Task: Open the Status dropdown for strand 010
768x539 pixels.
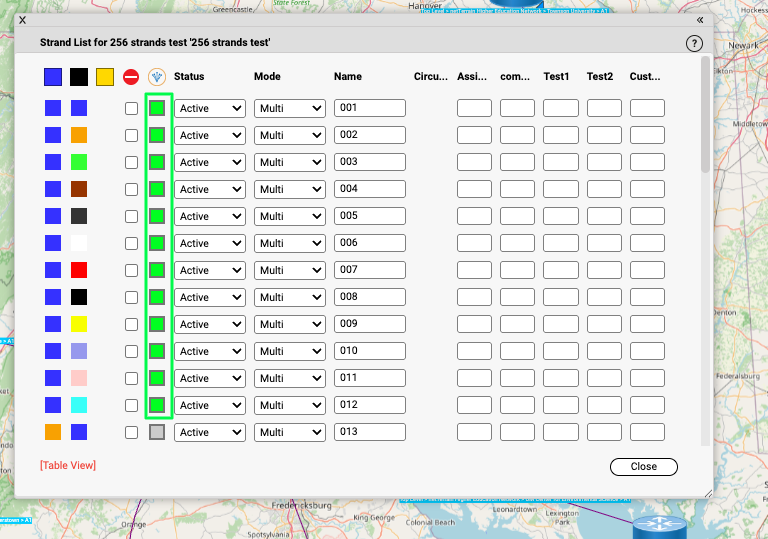Action: [x=210, y=351]
